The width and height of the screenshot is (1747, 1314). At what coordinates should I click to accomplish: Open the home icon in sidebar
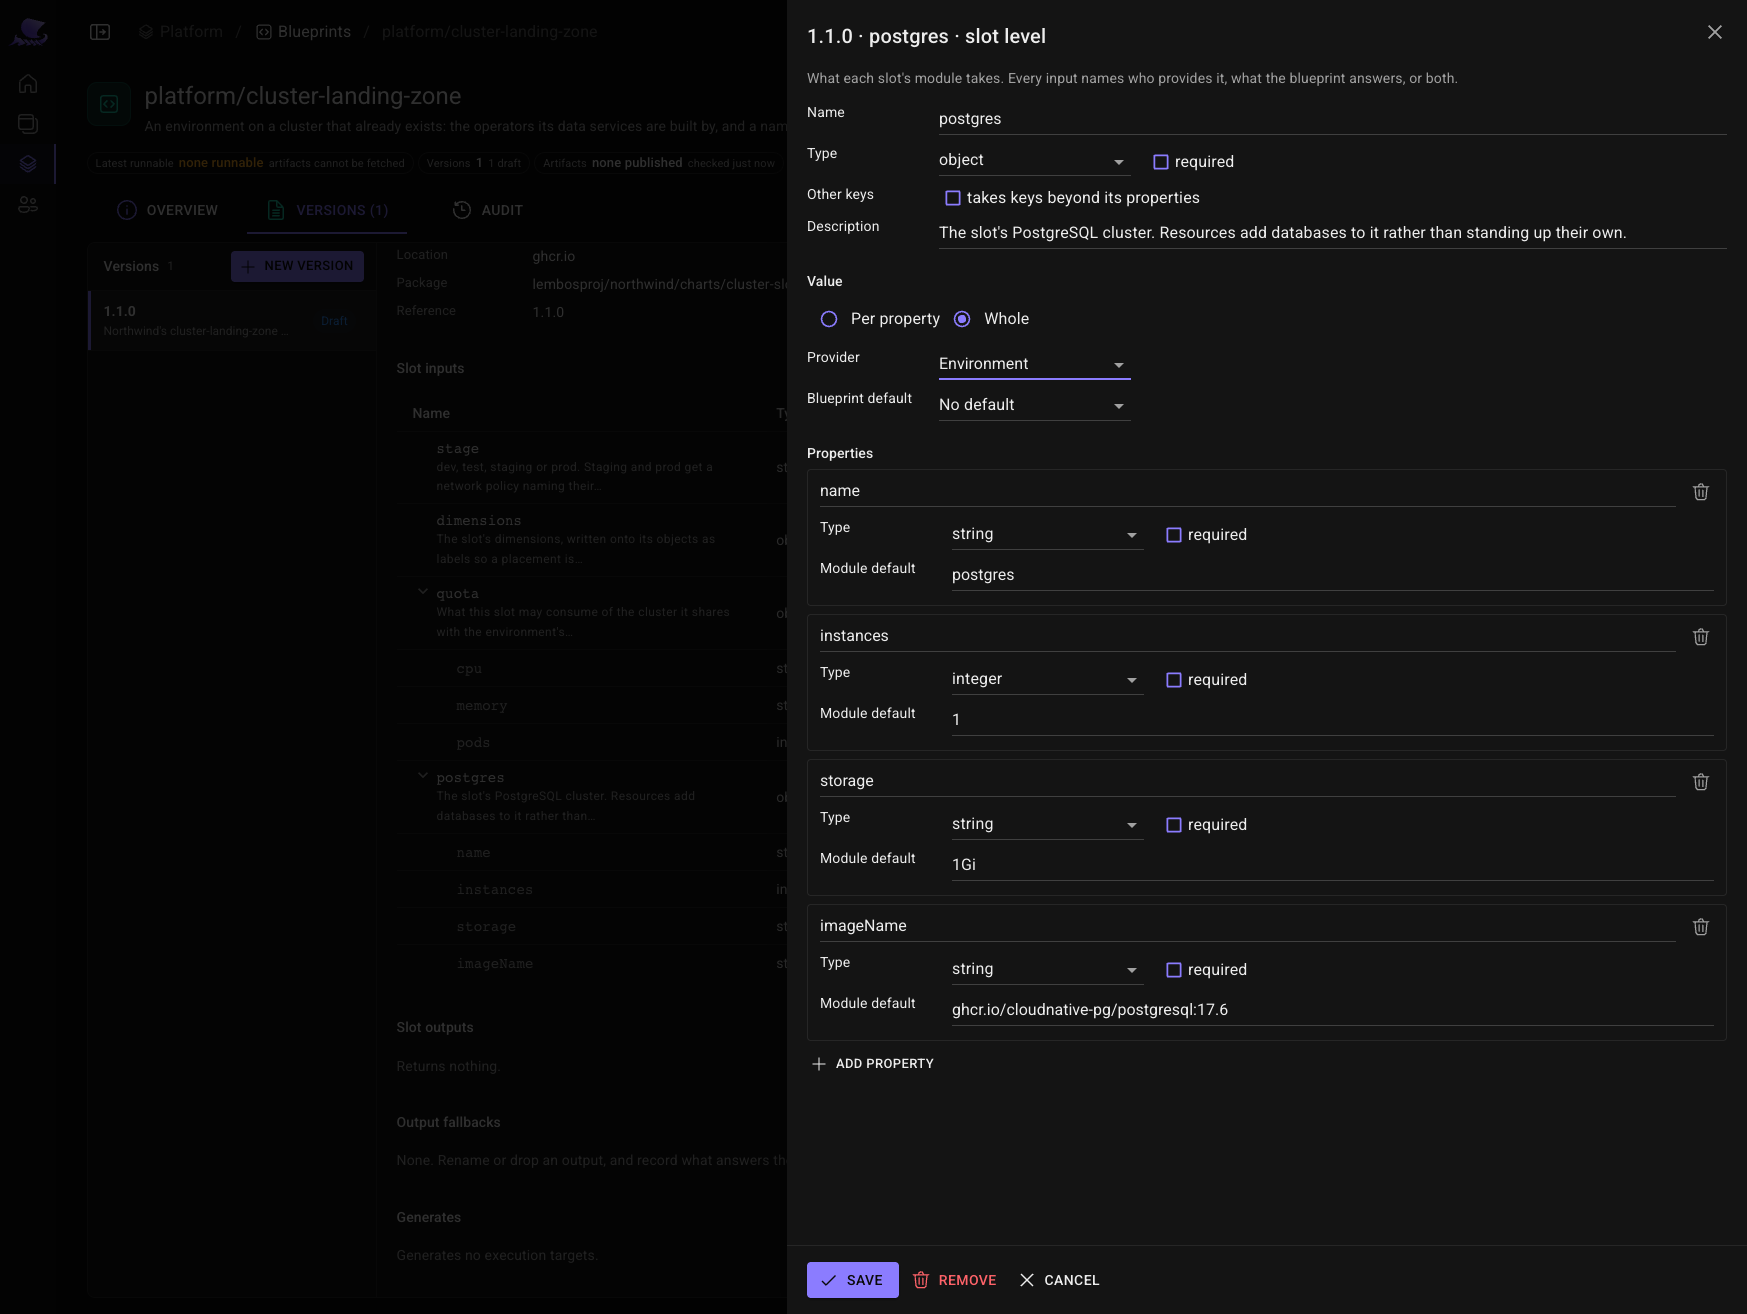tap(28, 84)
